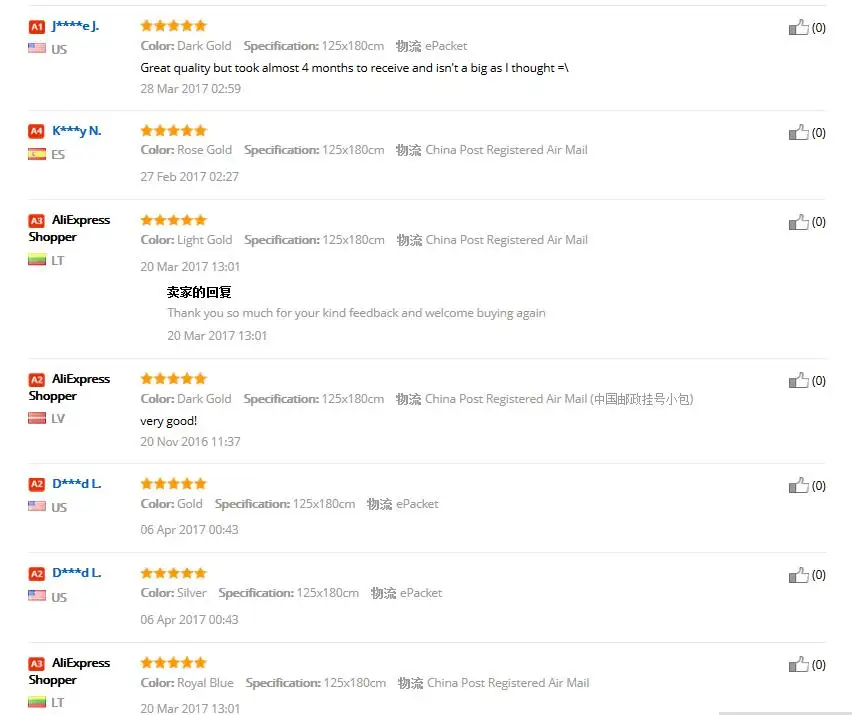
Task: Open J****e J.'s reviewer profile
Action: pyautogui.click(x=76, y=26)
